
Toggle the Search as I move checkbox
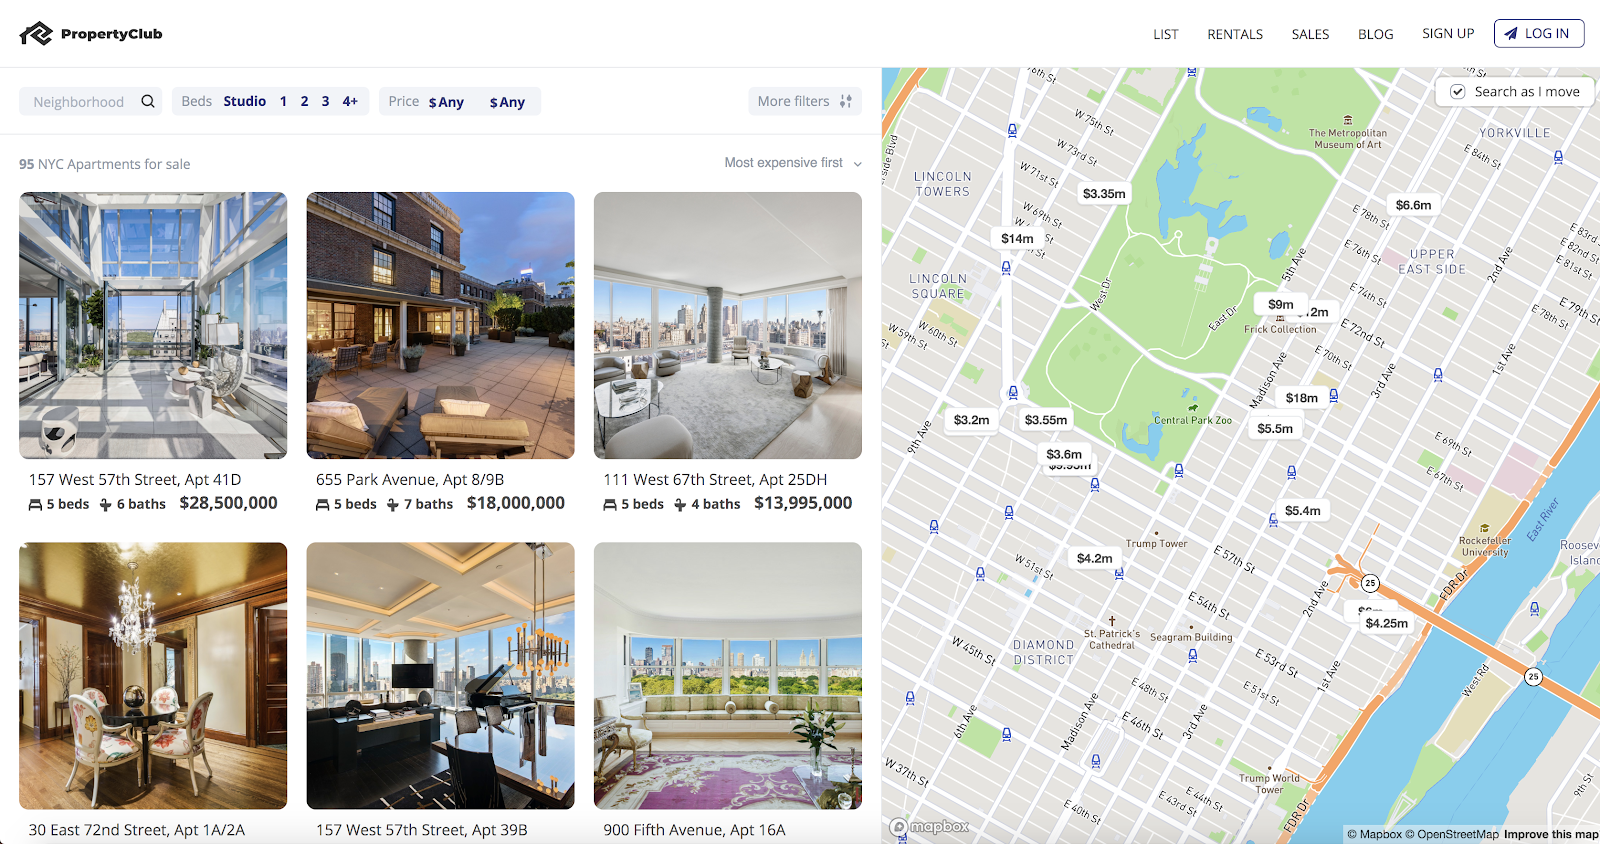pyautogui.click(x=1458, y=91)
